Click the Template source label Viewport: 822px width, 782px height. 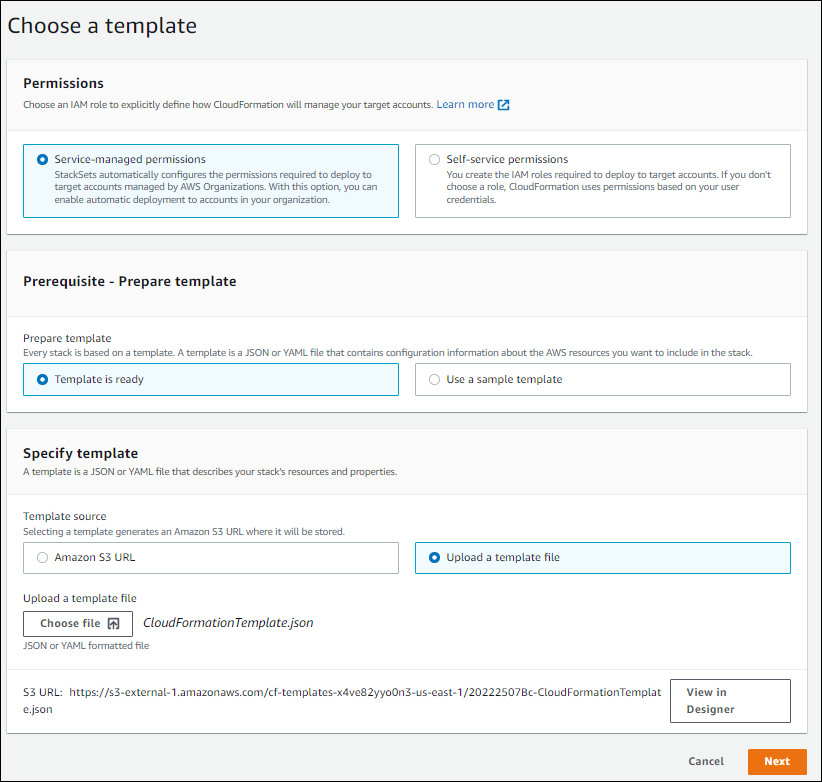(x=64, y=516)
